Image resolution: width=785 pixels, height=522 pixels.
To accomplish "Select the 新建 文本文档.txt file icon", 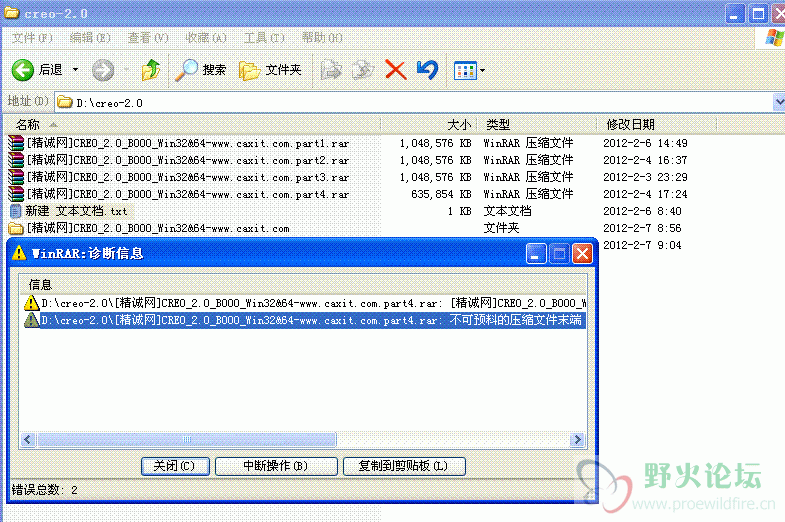I will (16, 211).
